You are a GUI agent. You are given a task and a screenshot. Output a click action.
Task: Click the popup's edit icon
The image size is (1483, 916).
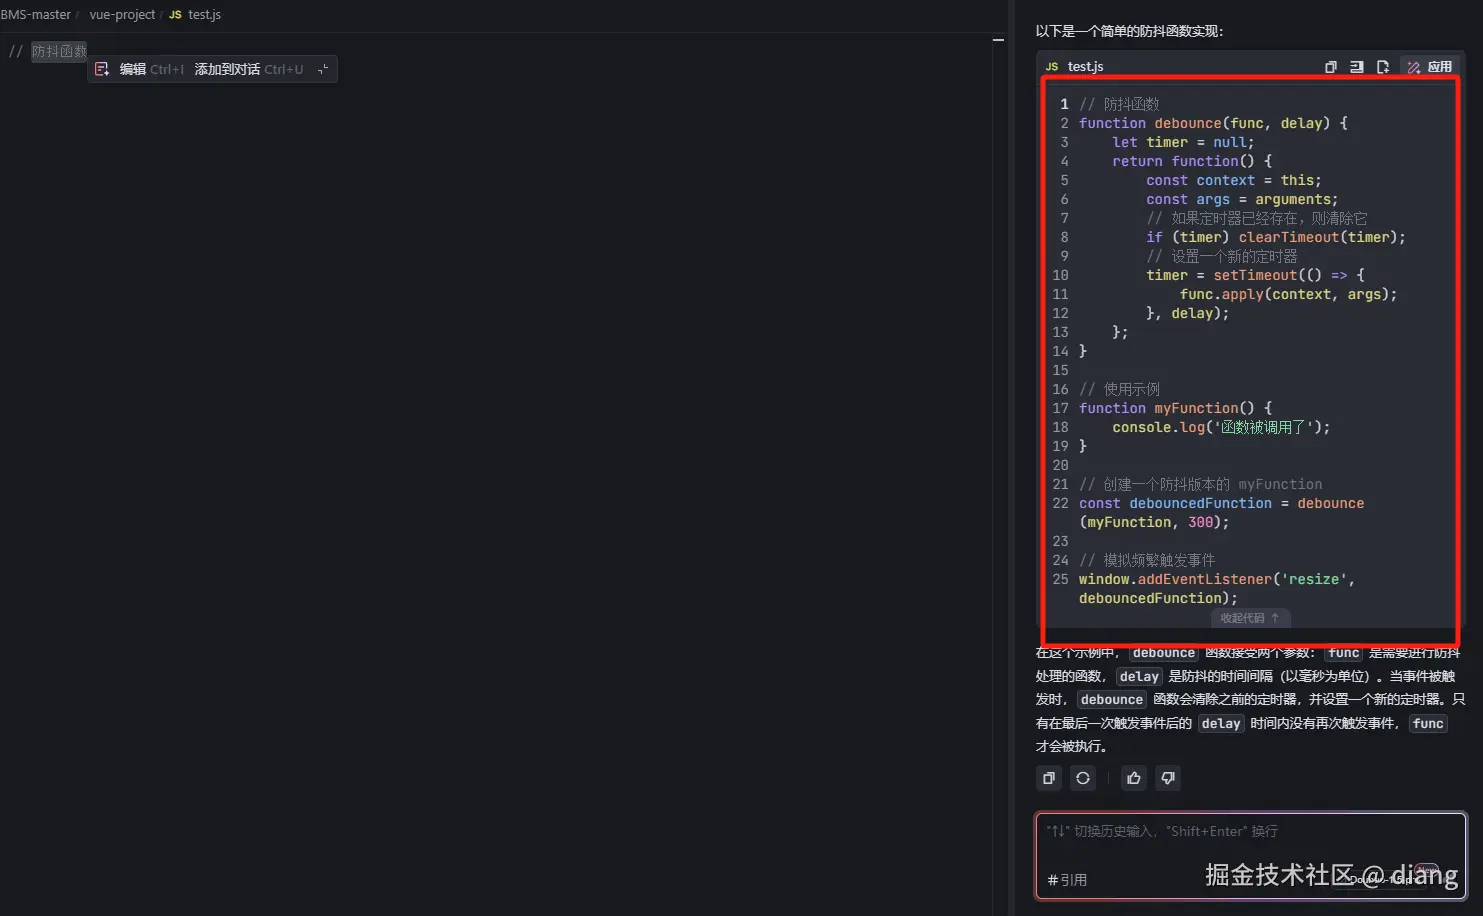pyautogui.click(x=102, y=69)
